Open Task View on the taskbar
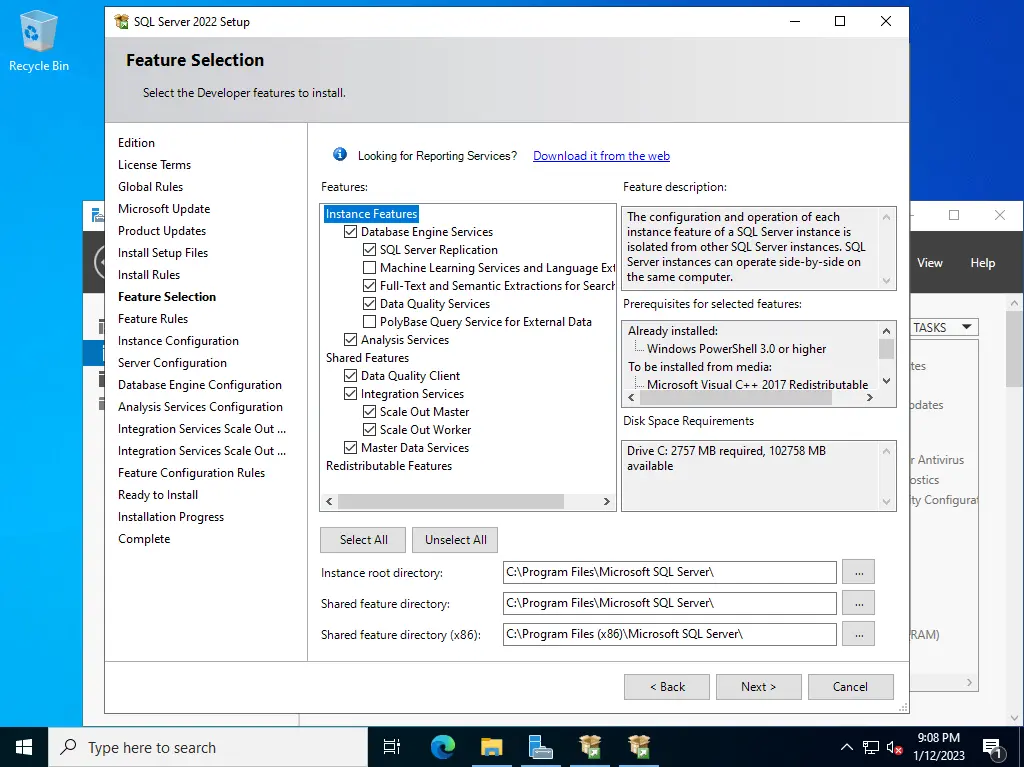The width and height of the screenshot is (1024, 767). tap(392, 747)
